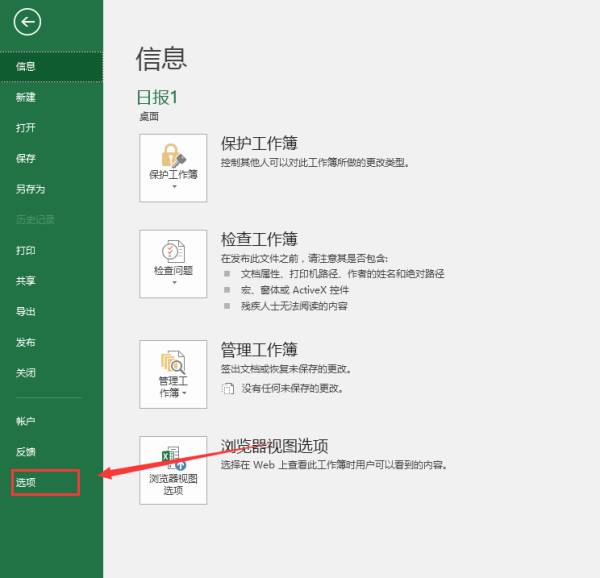Click the greyed 历史记录 sidebar item

point(51,220)
